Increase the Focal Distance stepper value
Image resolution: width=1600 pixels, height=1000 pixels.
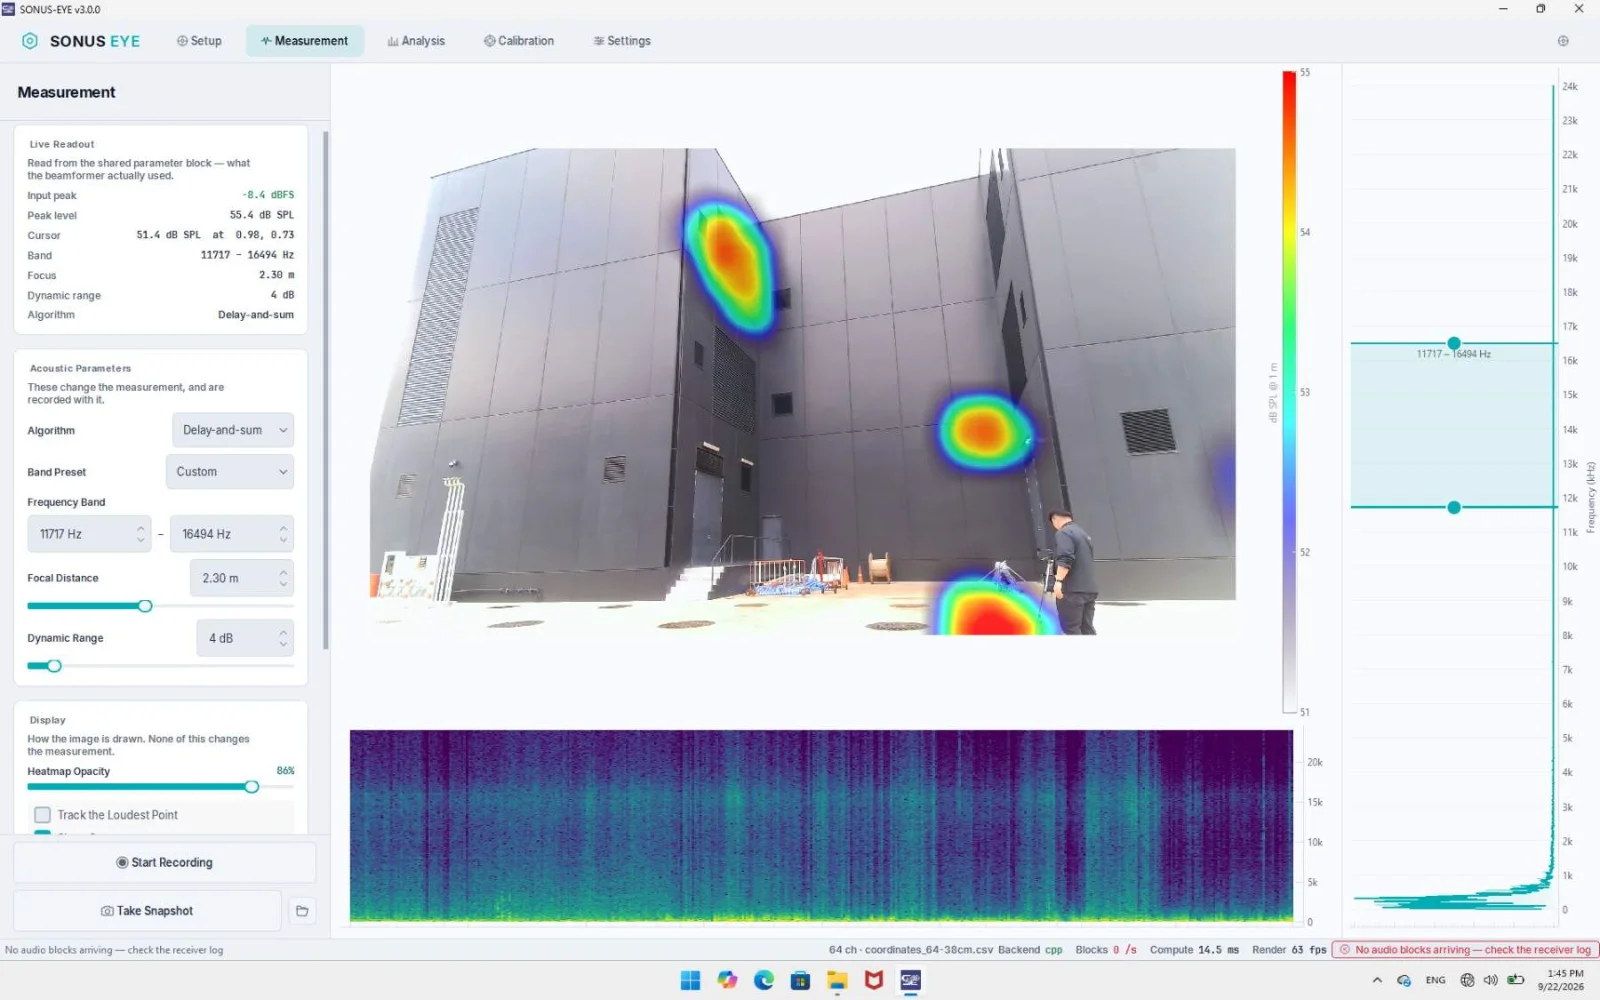click(284, 572)
